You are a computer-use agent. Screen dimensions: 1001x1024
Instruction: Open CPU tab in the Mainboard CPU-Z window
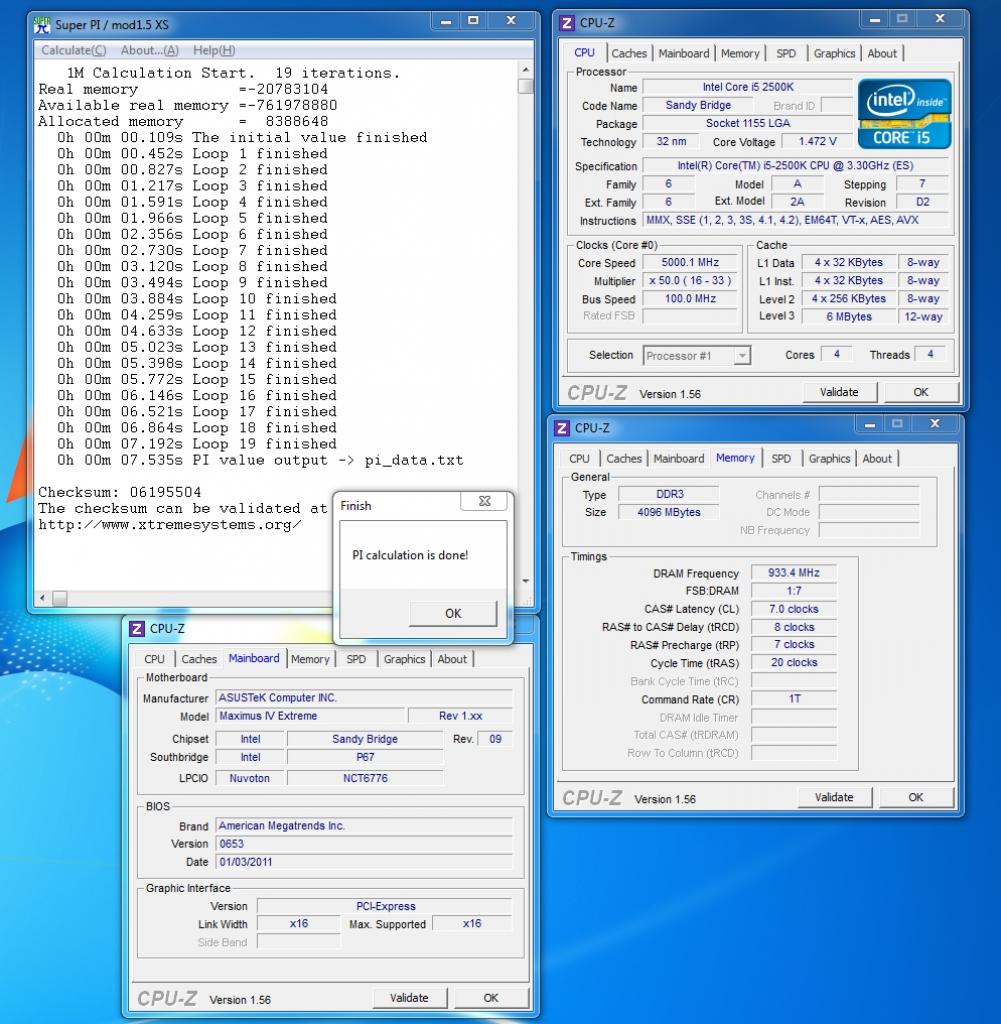click(154, 659)
